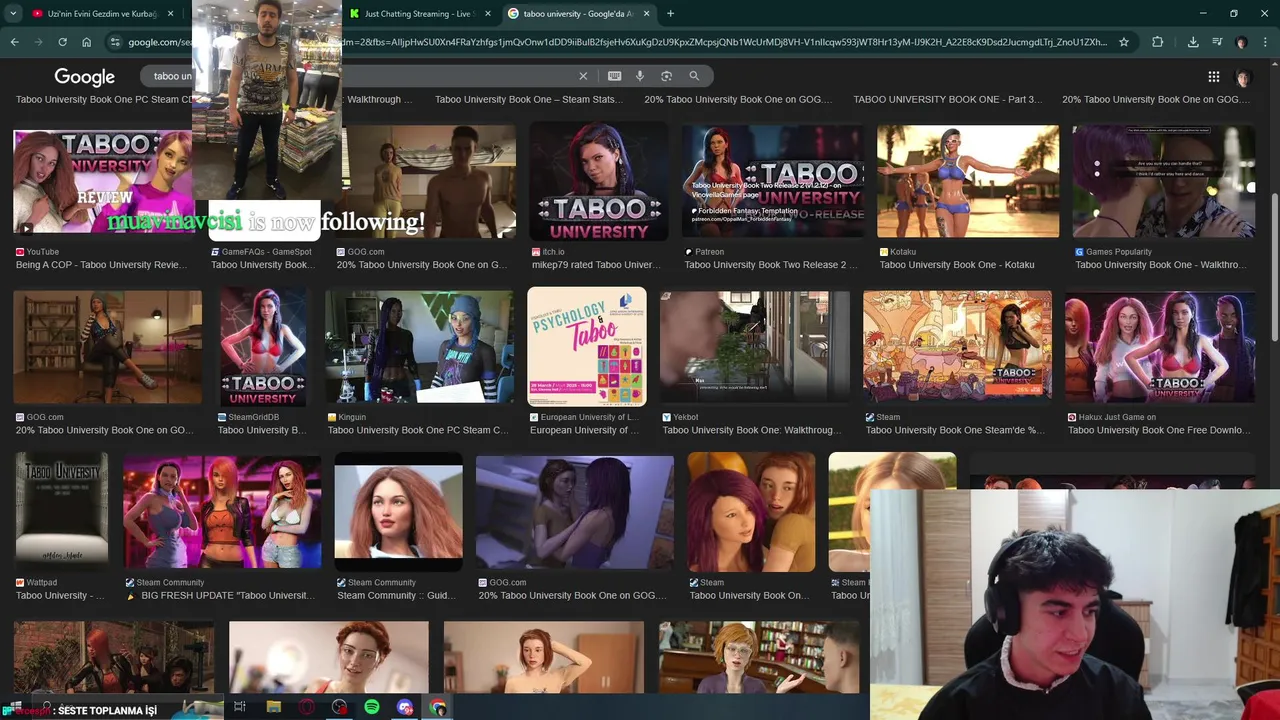Screen dimensions: 1280x720
Task: Click 'Taboo University Book One – Steam Stats...' caption
Action: click(x=529, y=99)
